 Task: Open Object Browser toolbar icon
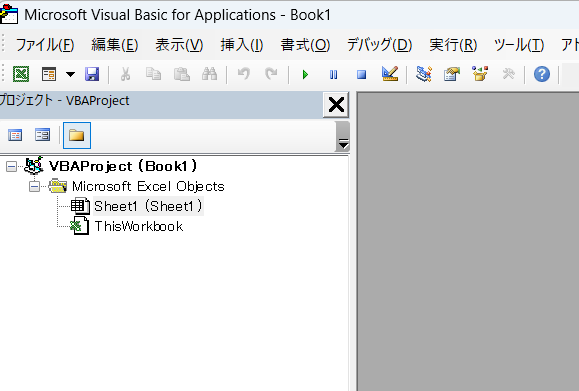coord(480,74)
